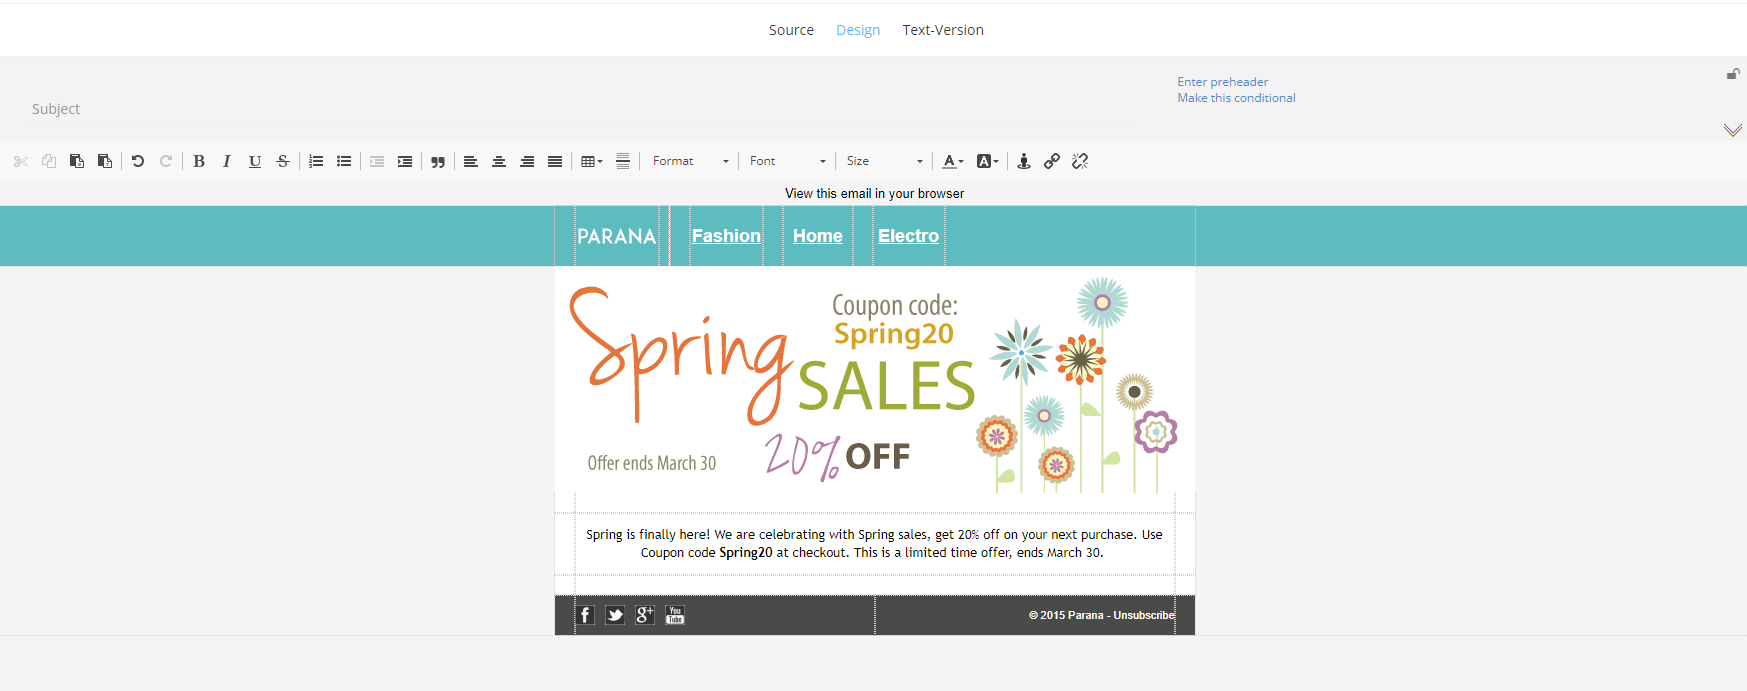1747x691 pixels.
Task: Click the Copy icon in toolbar
Action: click(49, 161)
